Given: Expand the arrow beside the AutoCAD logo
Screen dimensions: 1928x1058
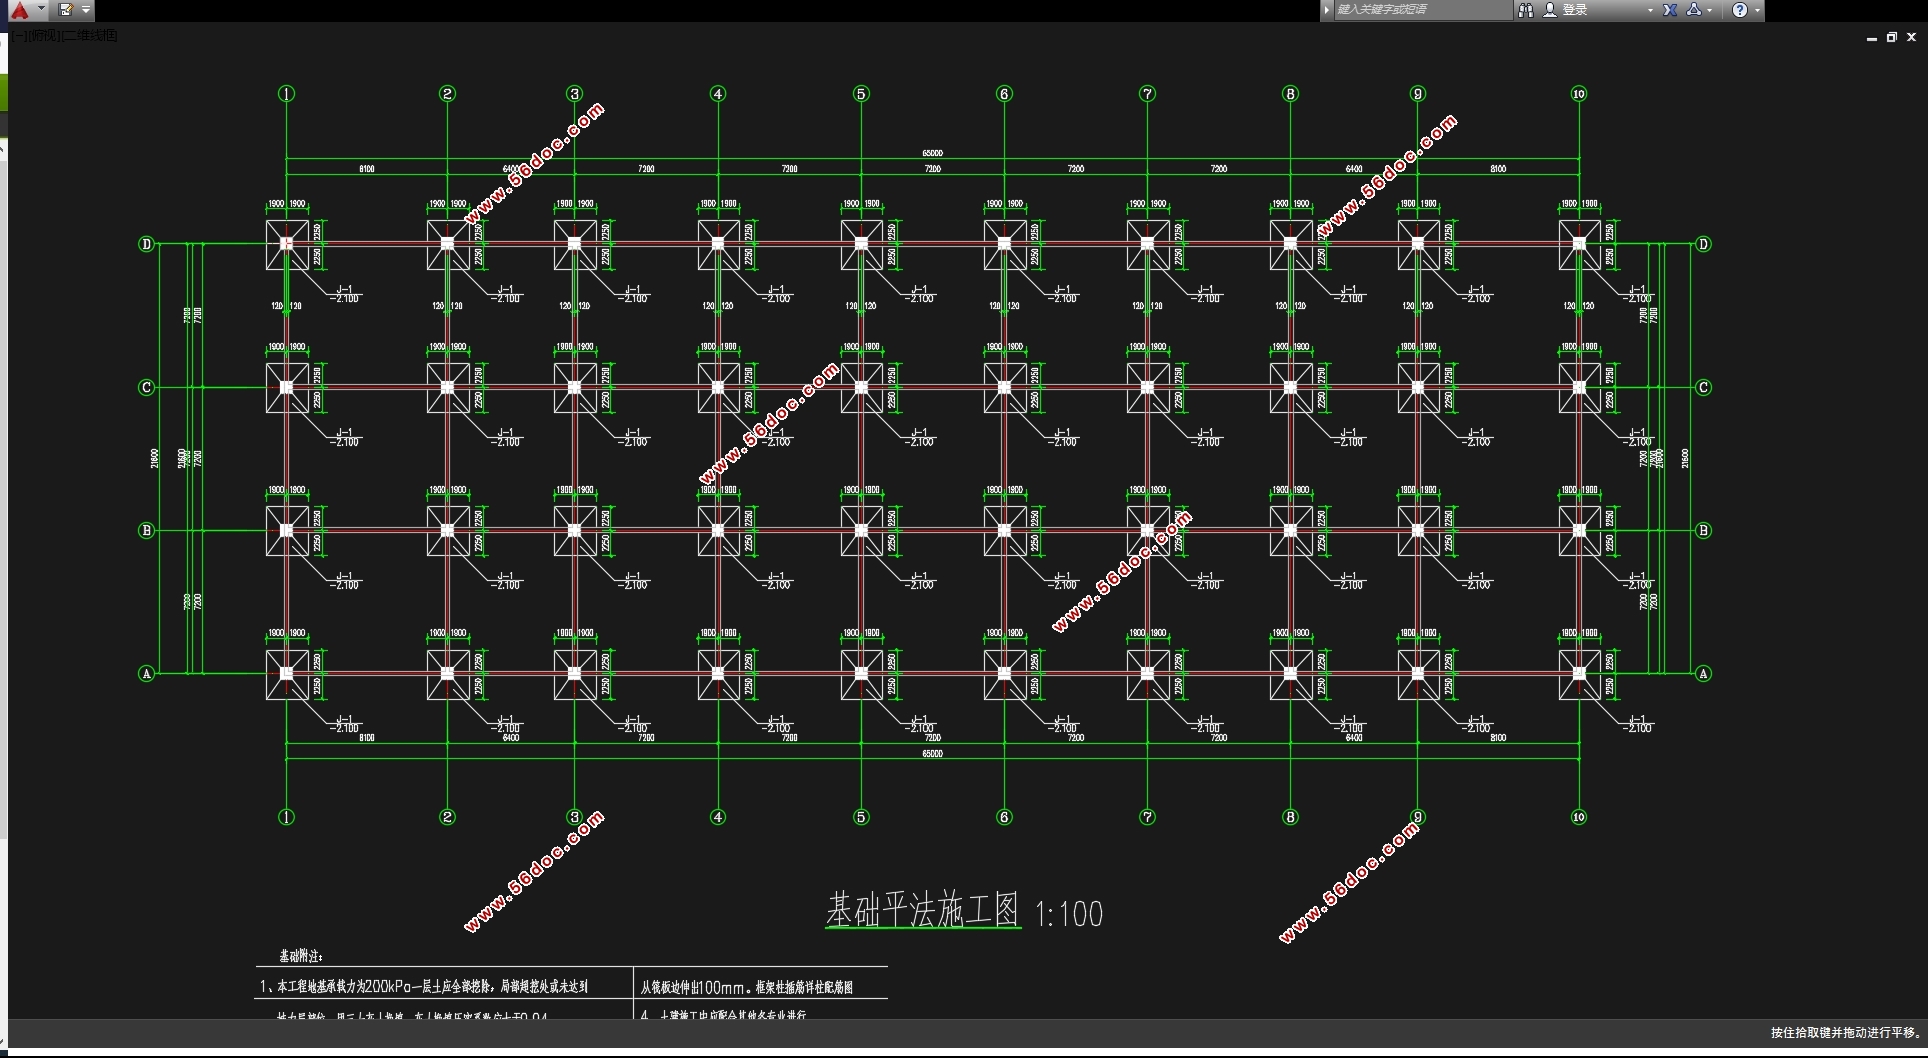Looking at the screenshot, I should [41, 9].
